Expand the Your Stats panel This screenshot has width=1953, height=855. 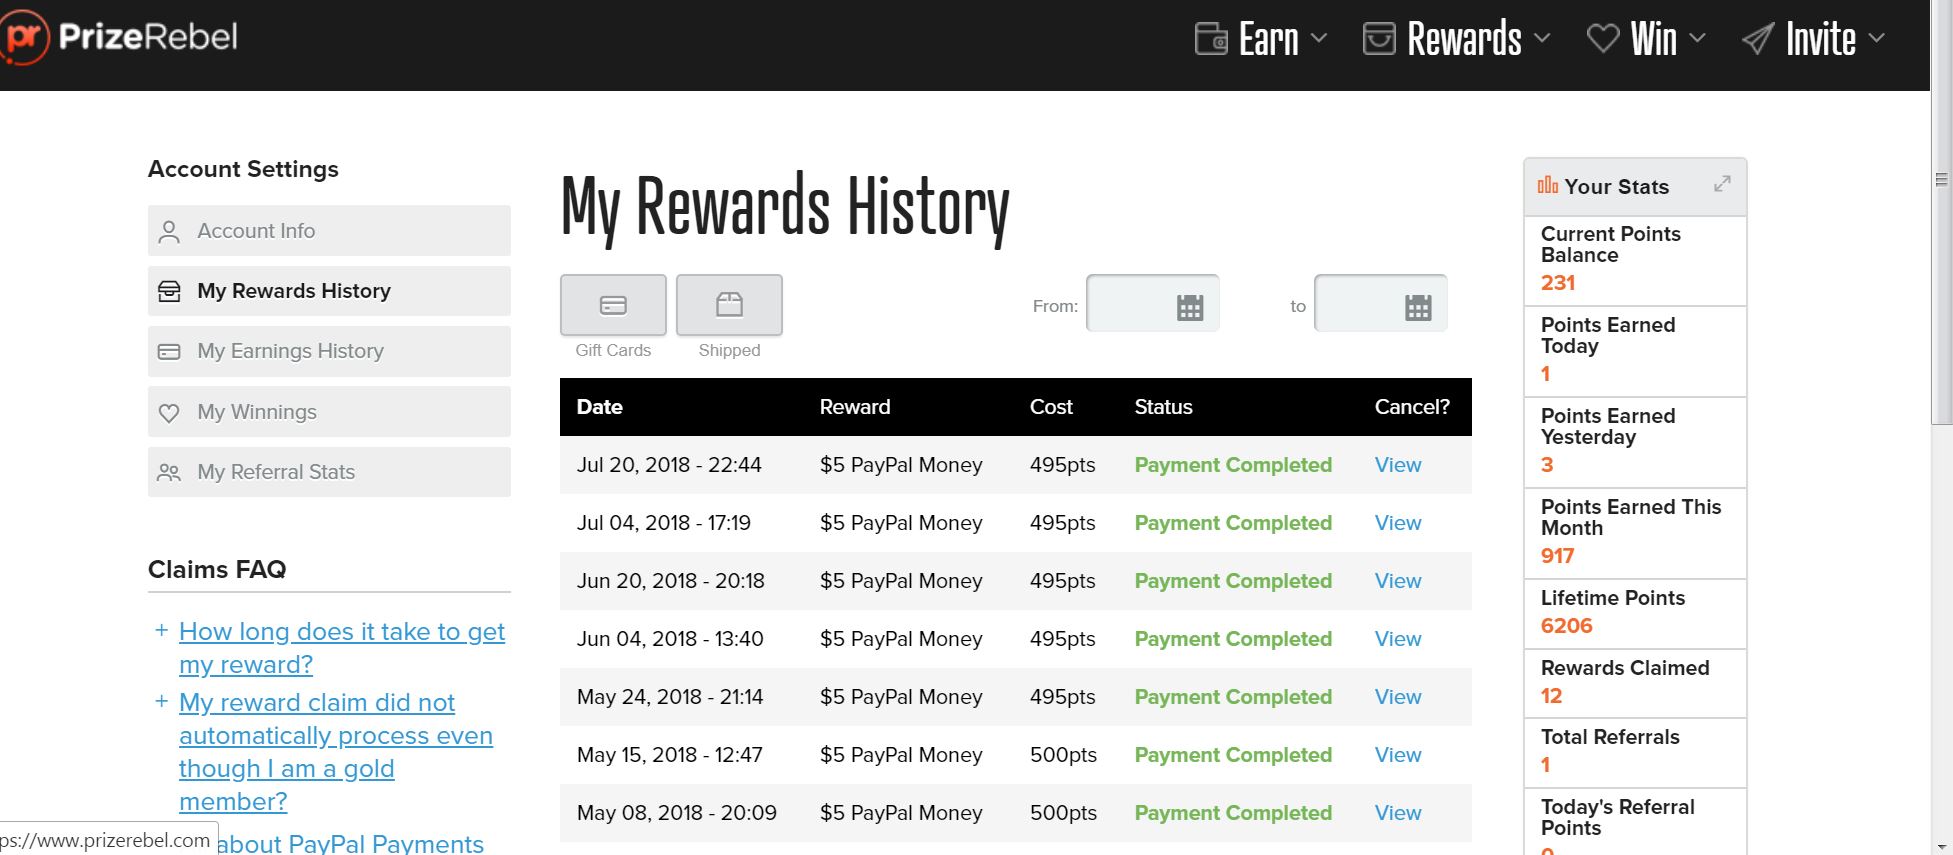click(x=1722, y=184)
